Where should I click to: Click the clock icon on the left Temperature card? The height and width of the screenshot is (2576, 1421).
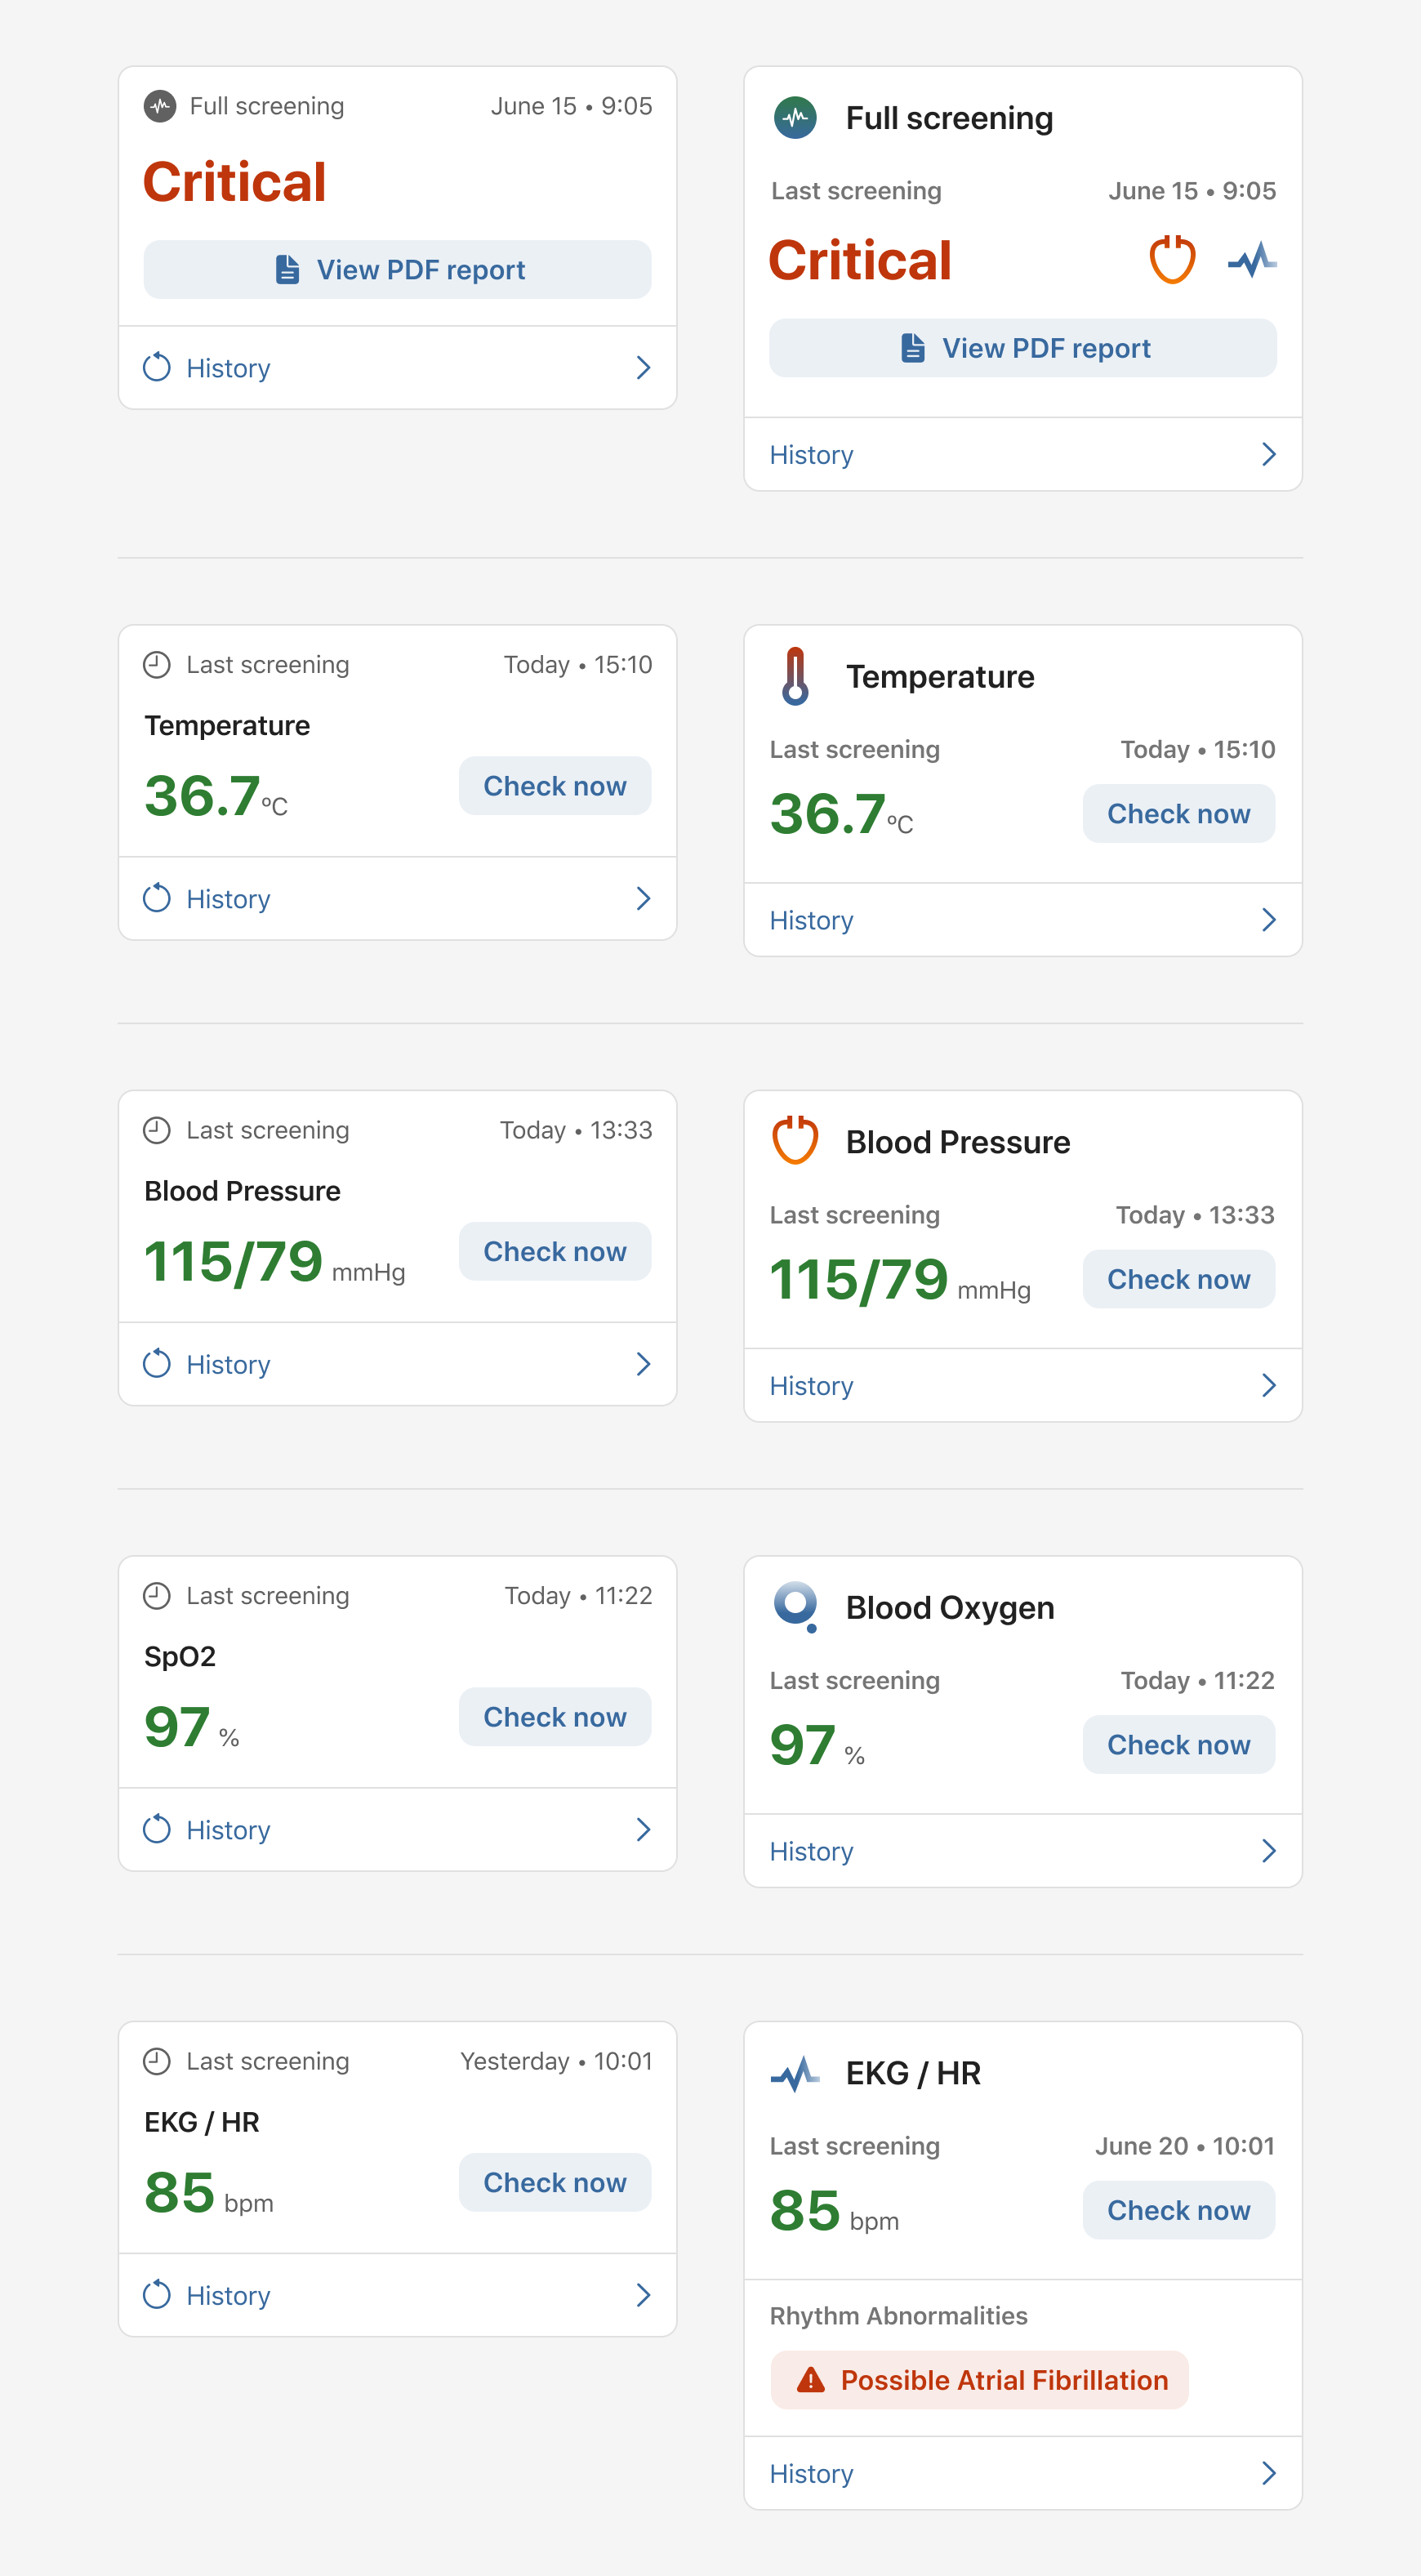coord(157,665)
